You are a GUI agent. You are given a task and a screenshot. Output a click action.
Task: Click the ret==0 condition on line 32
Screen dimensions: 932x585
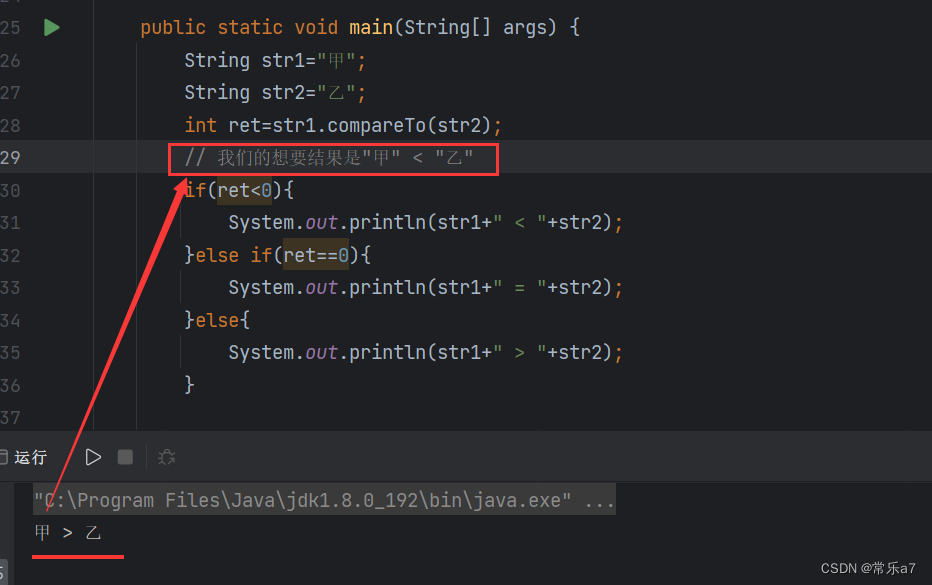point(316,256)
